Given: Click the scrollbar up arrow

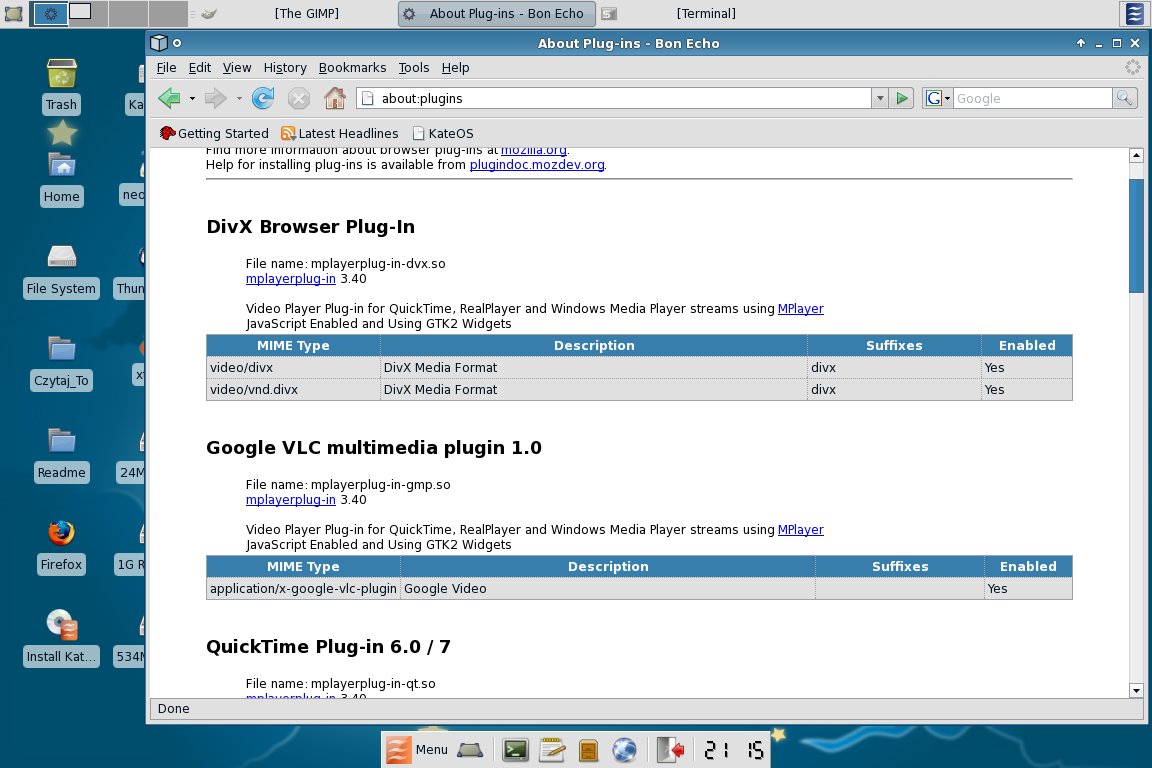Looking at the screenshot, I should [1136, 155].
